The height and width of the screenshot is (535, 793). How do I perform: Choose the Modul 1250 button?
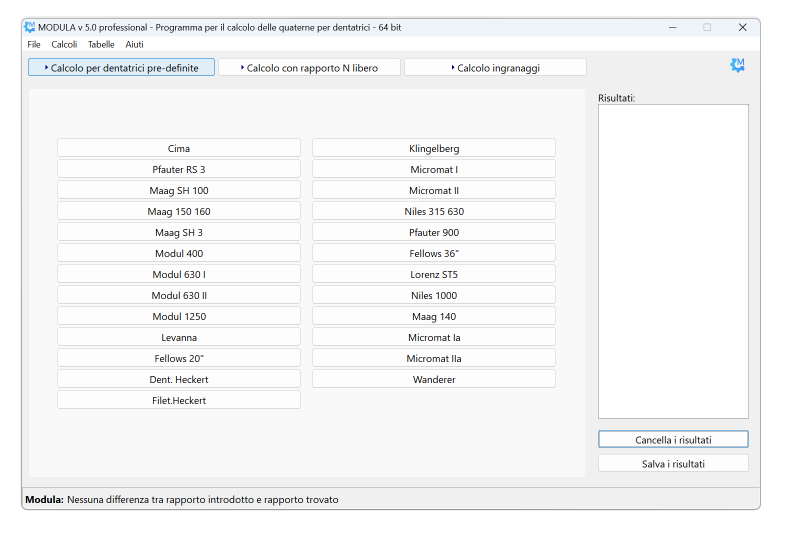pos(179,316)
